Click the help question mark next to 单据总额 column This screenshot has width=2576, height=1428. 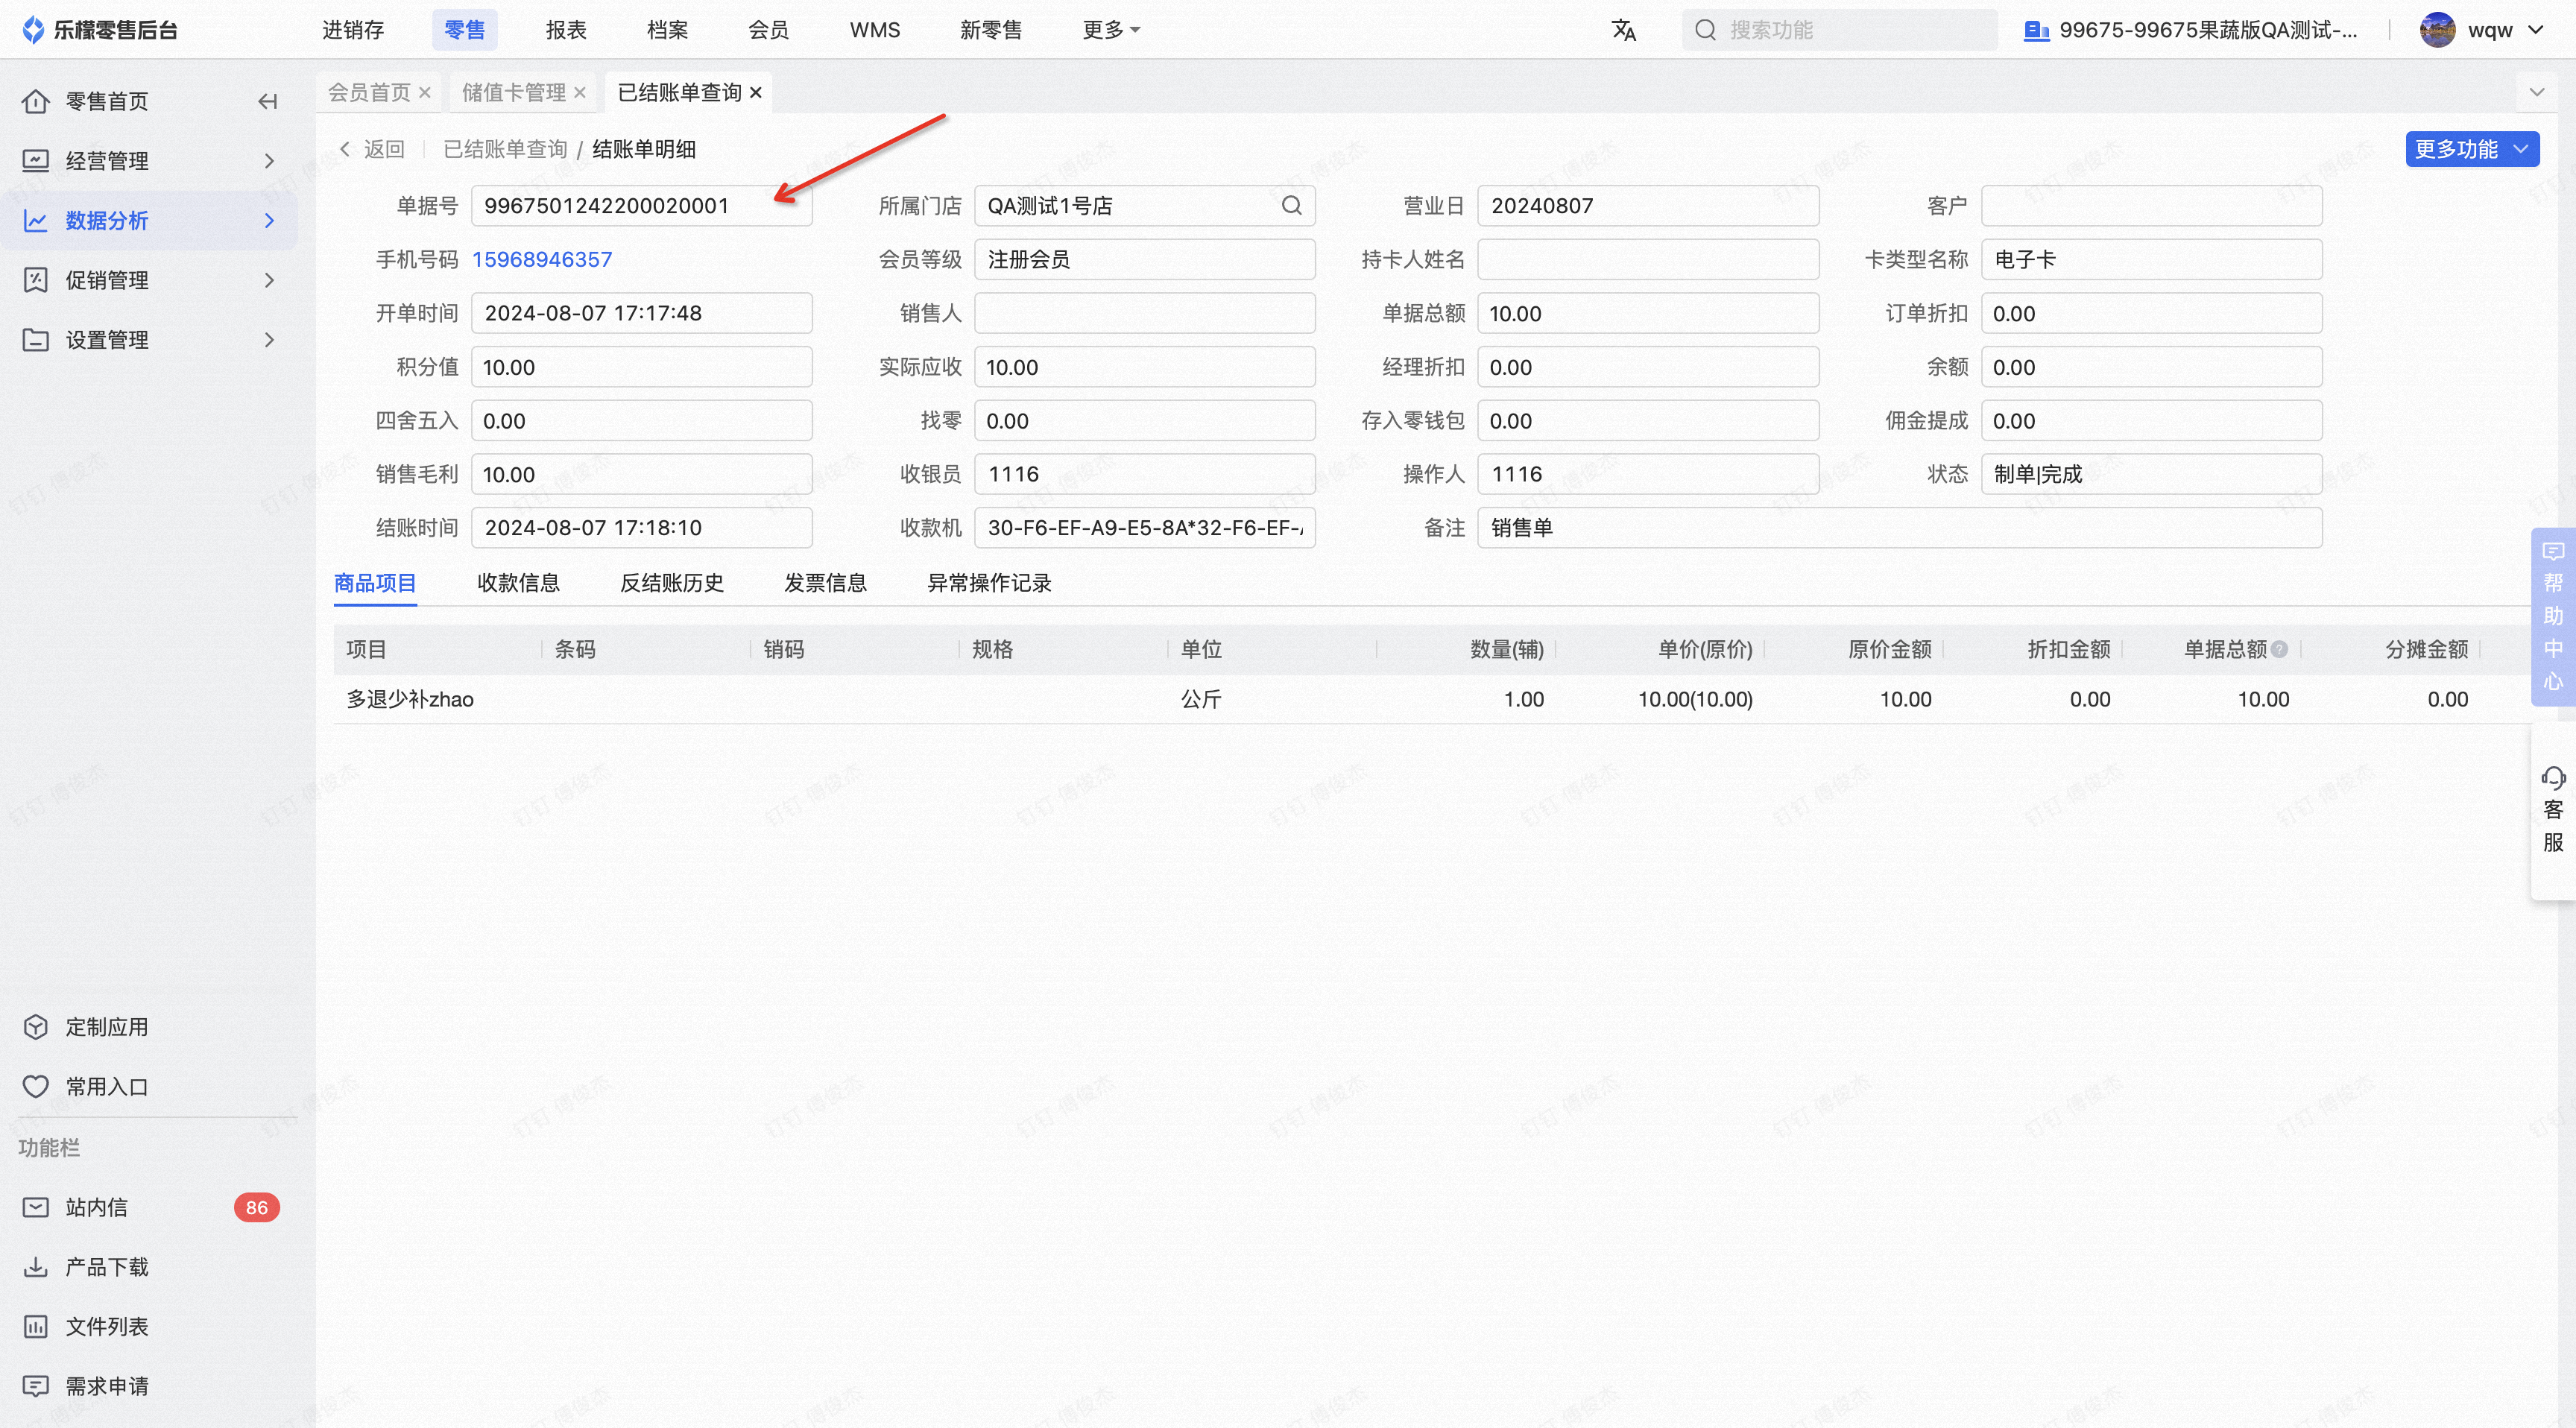[x=2279, y=649]
